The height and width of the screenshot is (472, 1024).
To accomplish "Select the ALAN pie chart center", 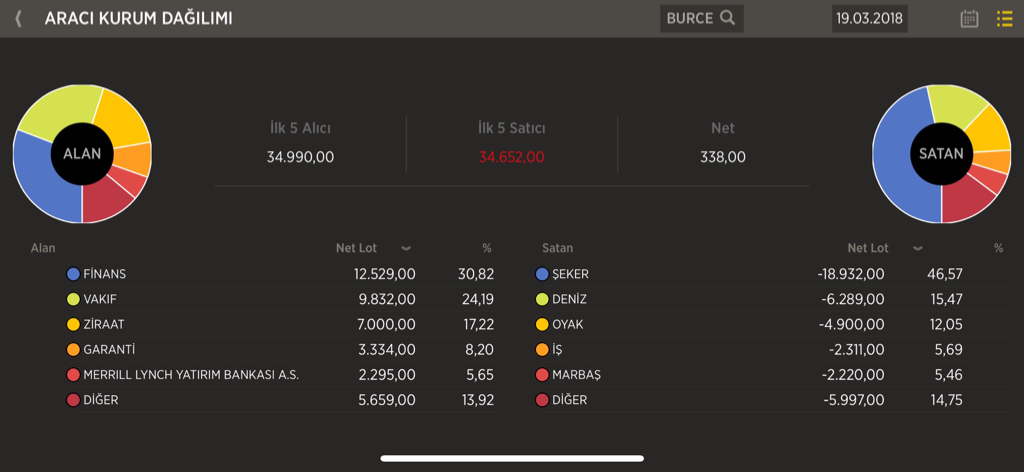I will tap(82, 154).
